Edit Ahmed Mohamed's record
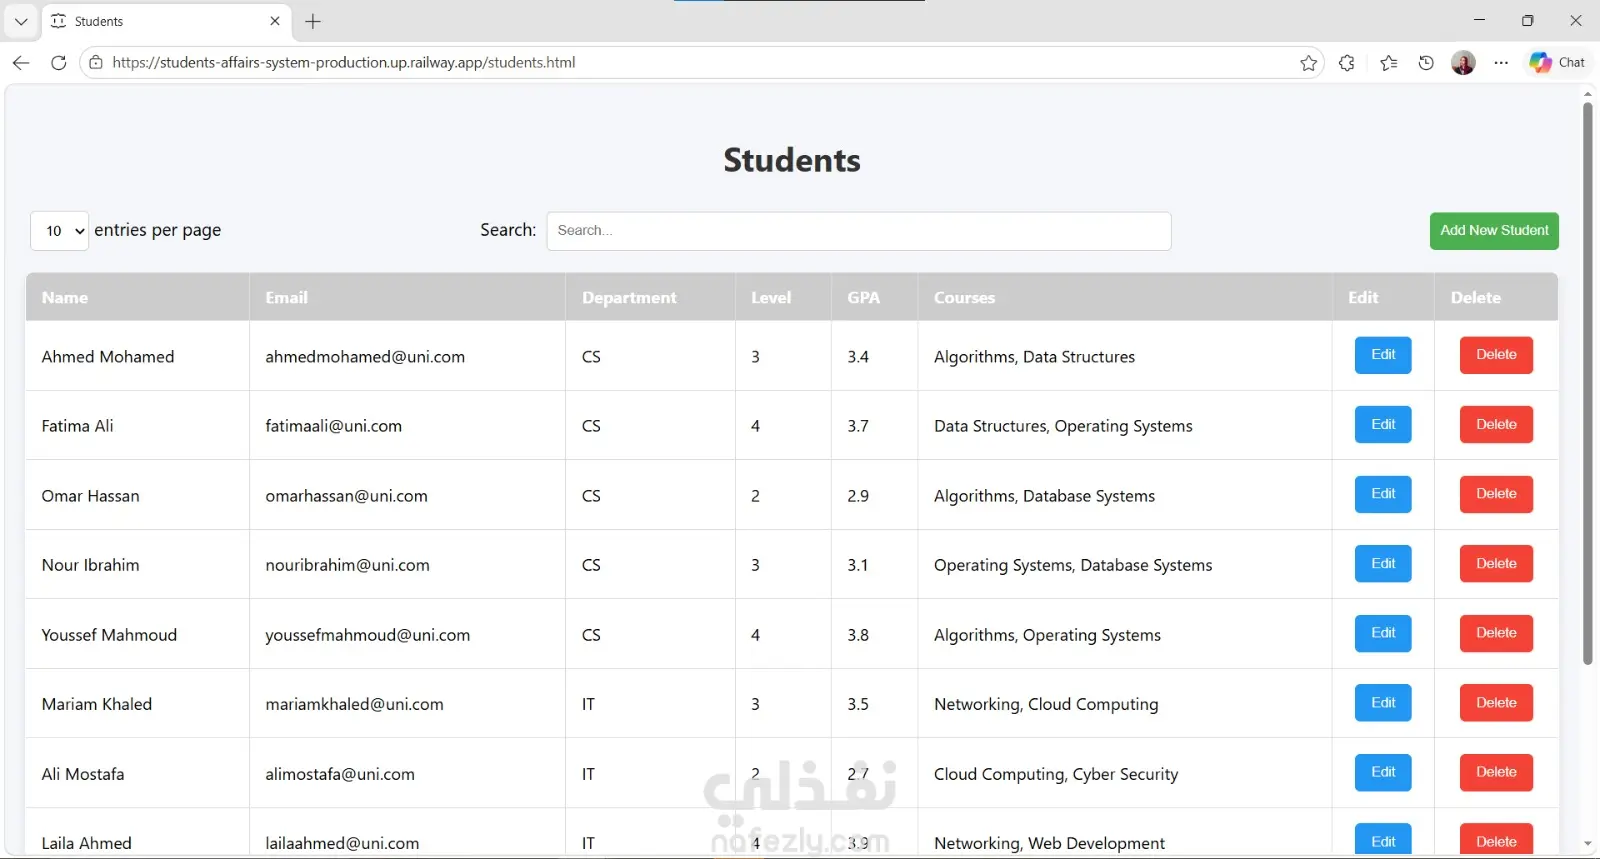This screenshot has width=1600, height=859. (x=1383, y=355)
